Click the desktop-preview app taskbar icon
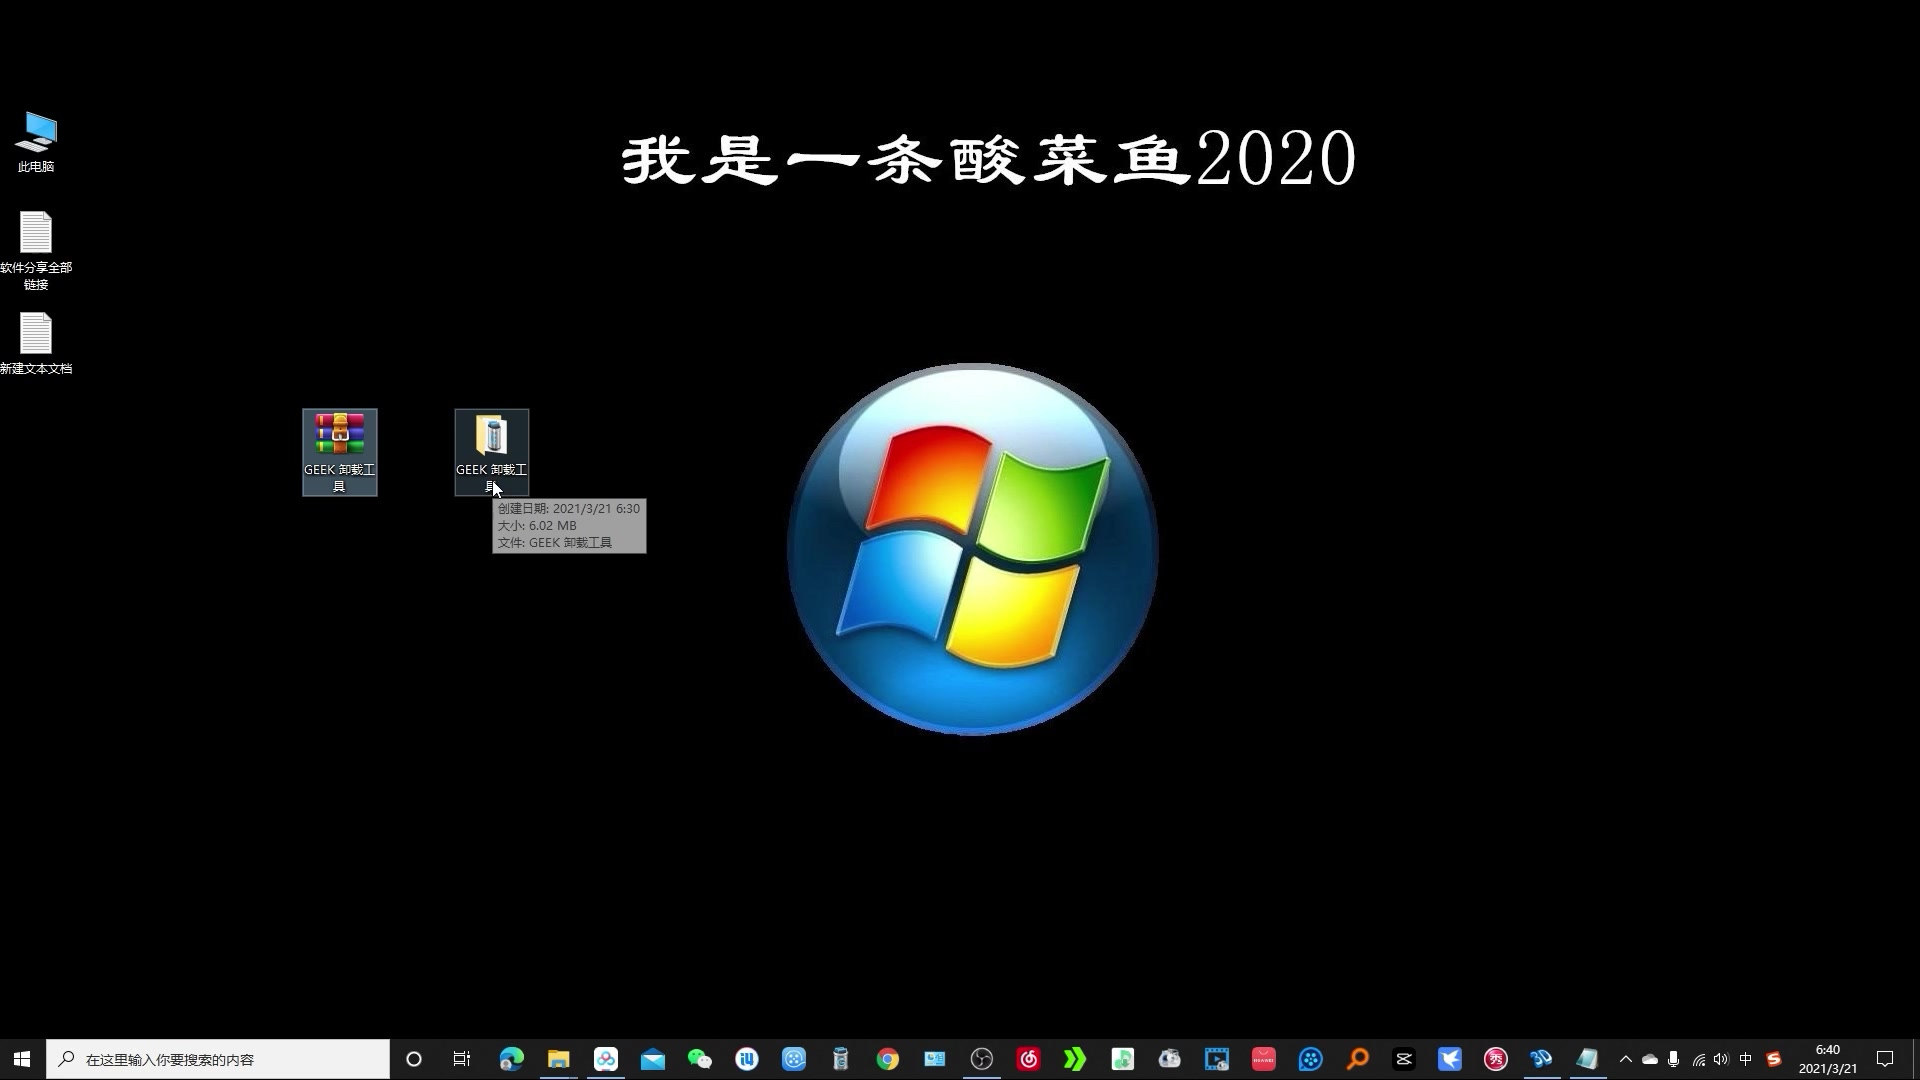 935,1059
